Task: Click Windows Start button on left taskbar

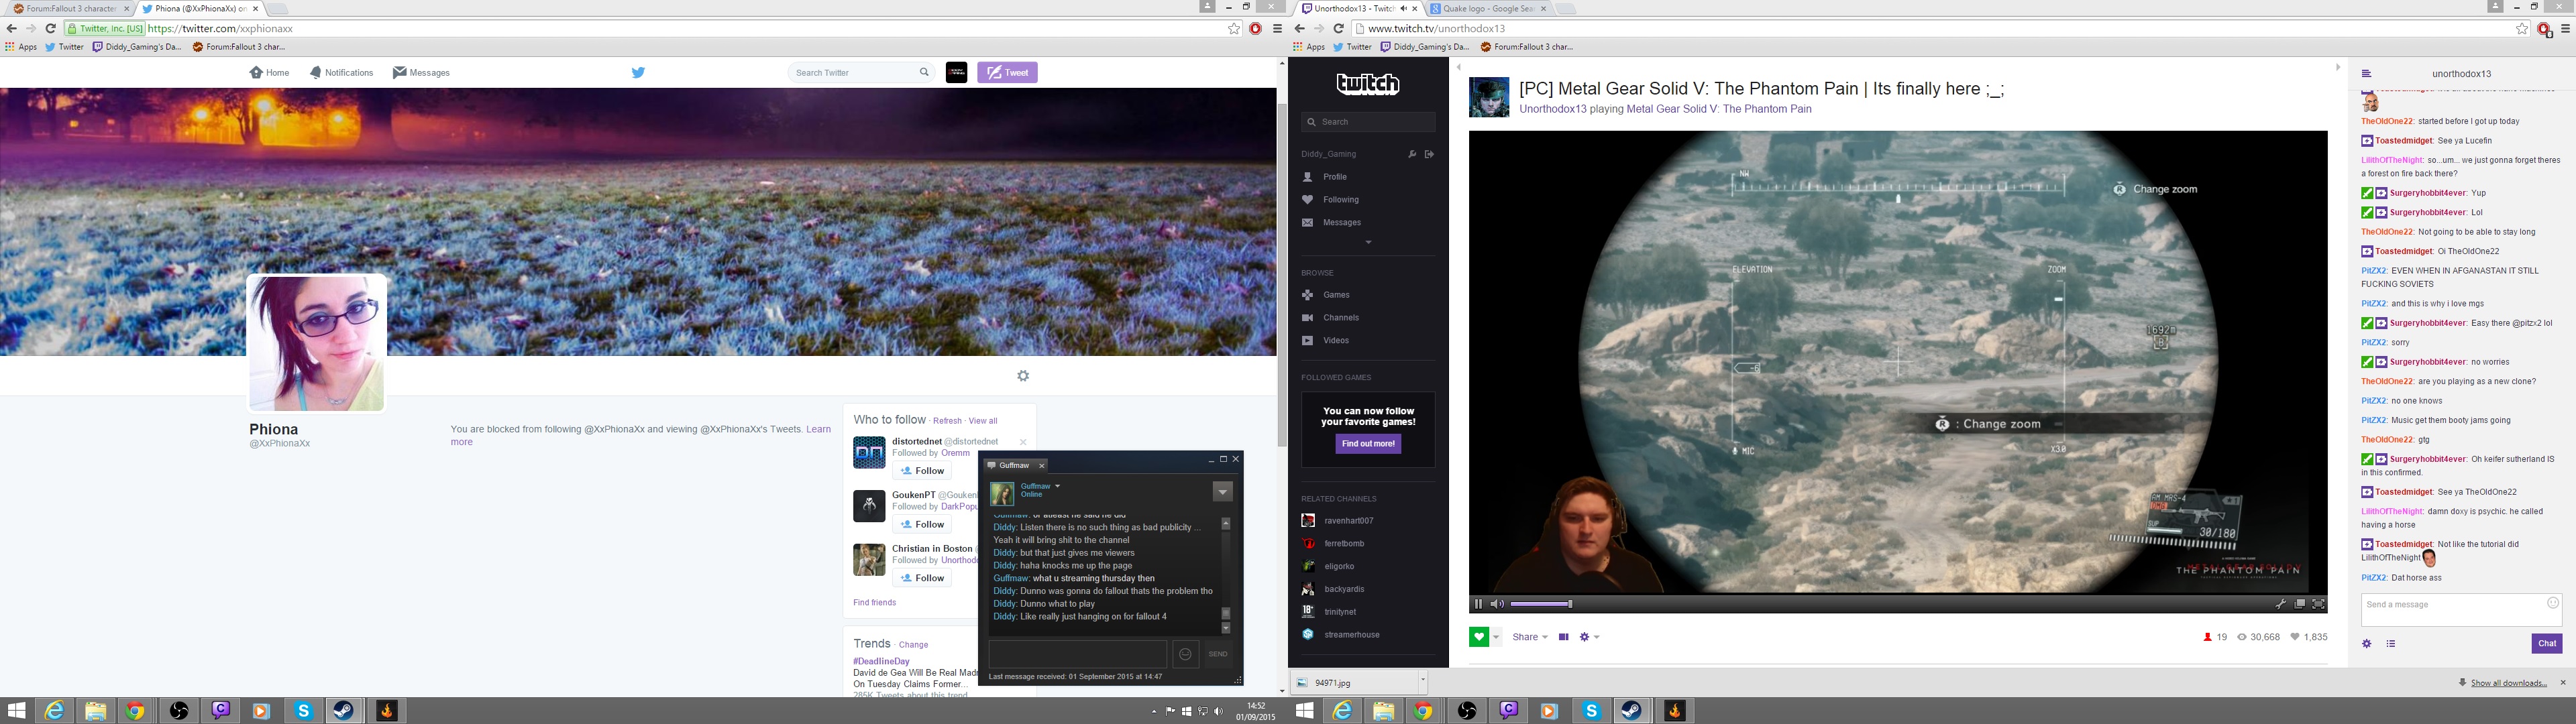Action: [x=17, y=711]
